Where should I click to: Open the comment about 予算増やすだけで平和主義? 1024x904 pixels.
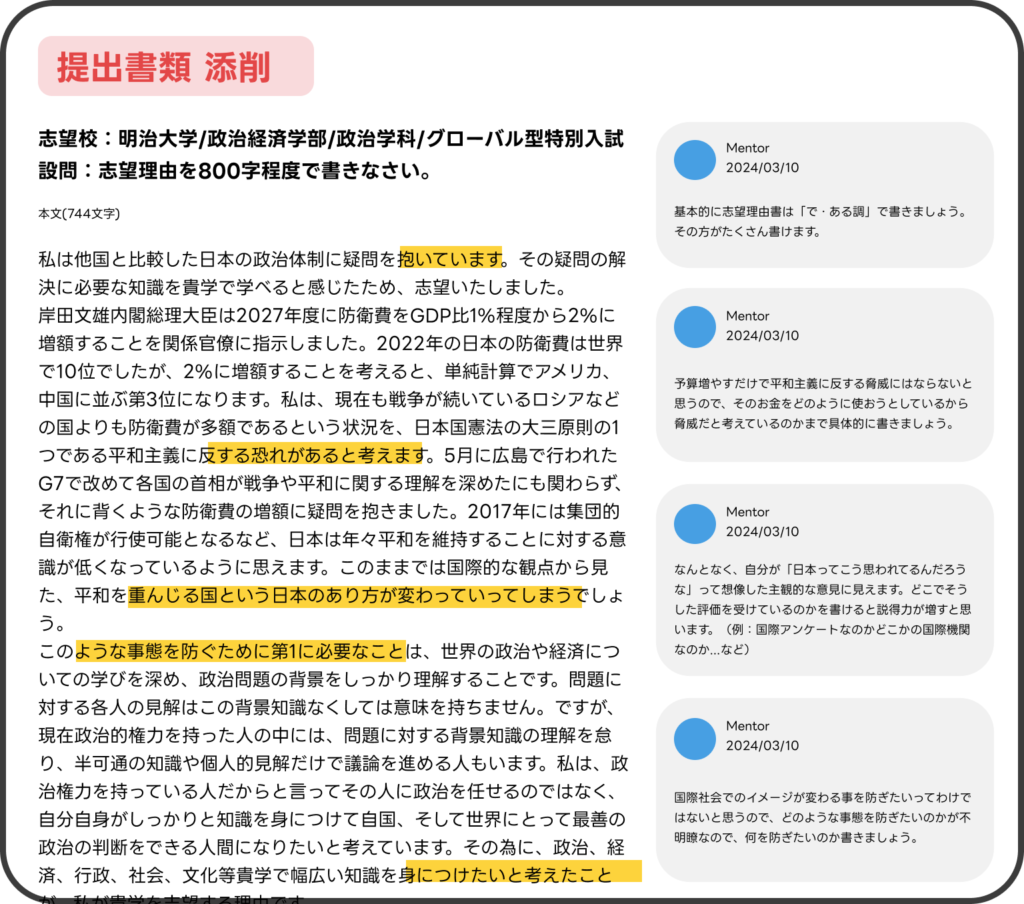coord(825,375)
